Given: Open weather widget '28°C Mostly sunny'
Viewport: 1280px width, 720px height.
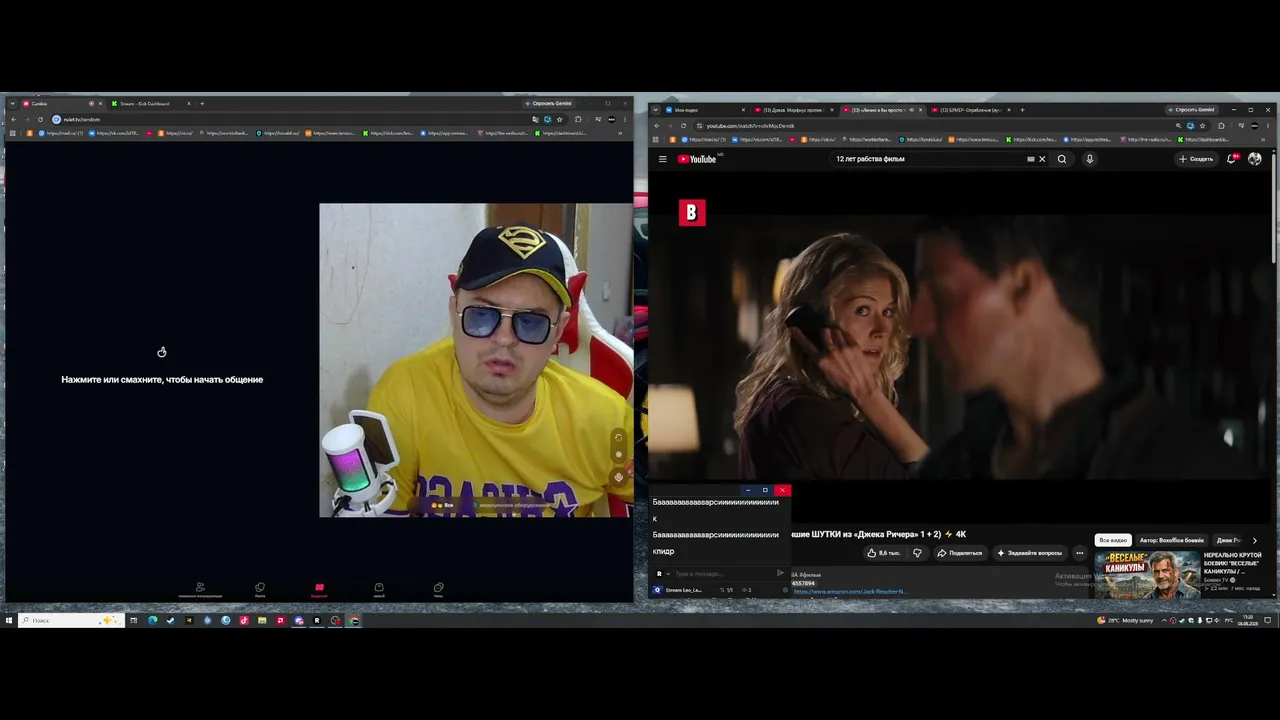Looking at the screenshot, I should [1126, 621].
